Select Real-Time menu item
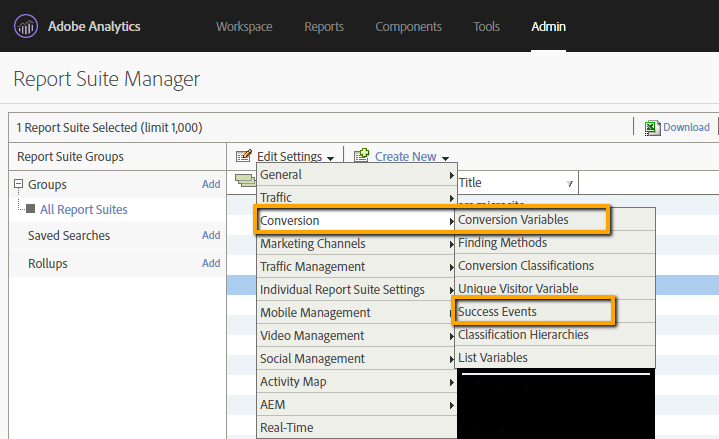The image size is (719, 439). [357, 428]
